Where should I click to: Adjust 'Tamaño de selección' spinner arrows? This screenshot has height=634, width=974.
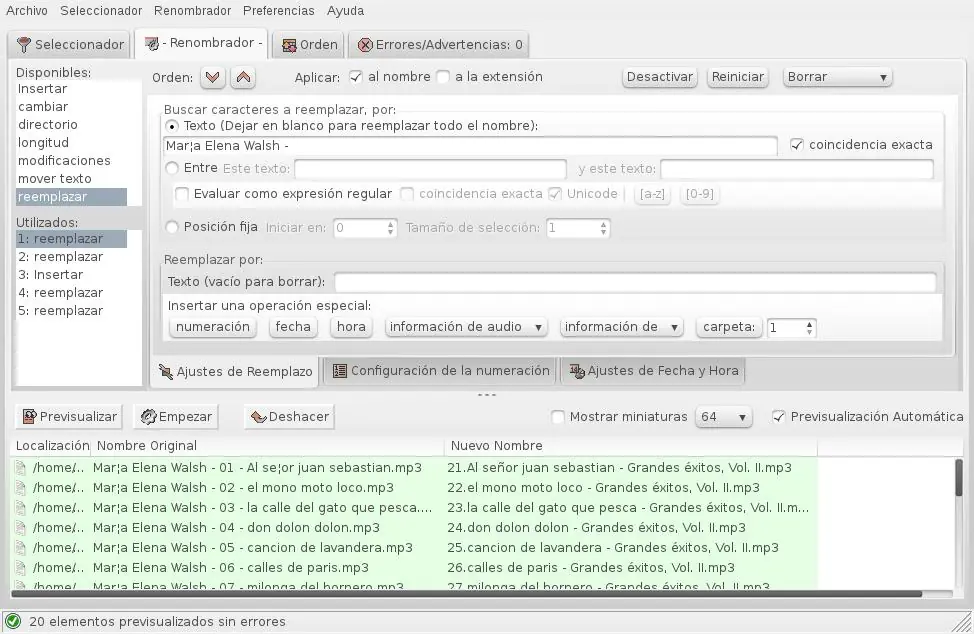click(603, 228)
